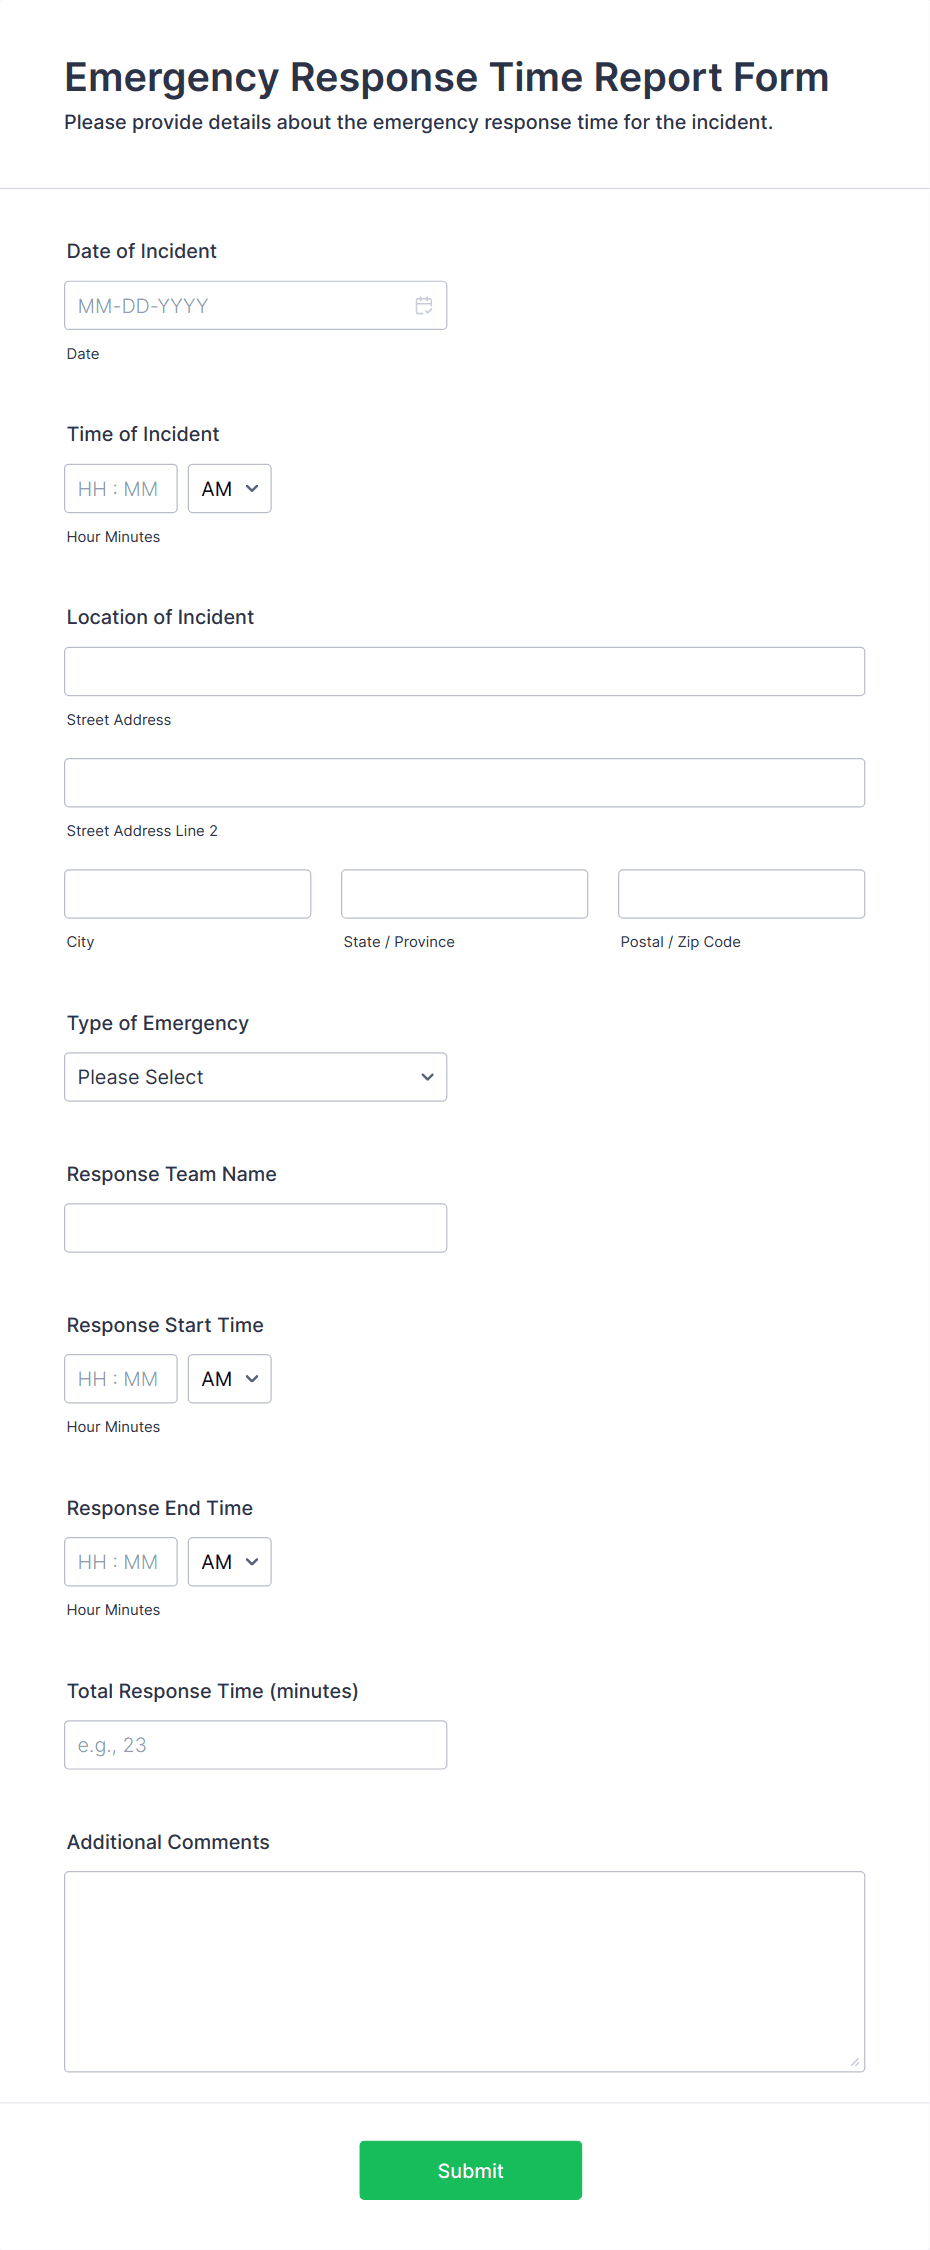This screenshot has width=930, height=2250.
Task: Click the Submit button
Action: (x=470, y=2170)
